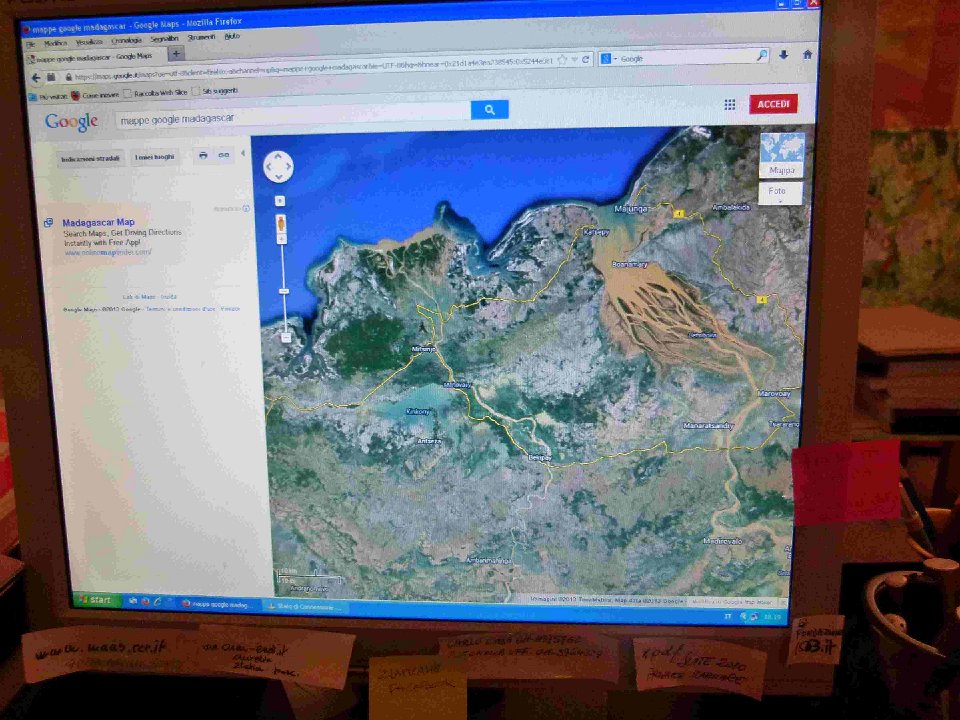Click the Google logo

71,122
